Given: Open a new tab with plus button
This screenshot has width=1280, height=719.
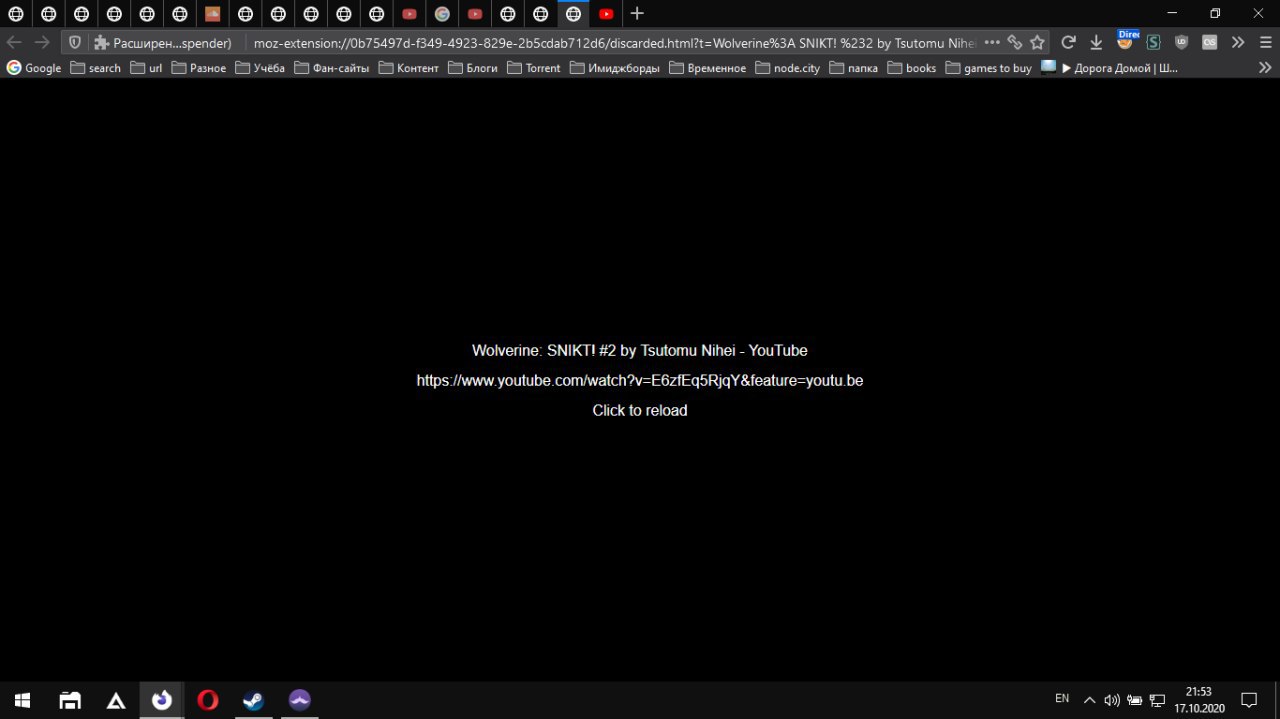Looking at the screenshot, I should 637,14.
